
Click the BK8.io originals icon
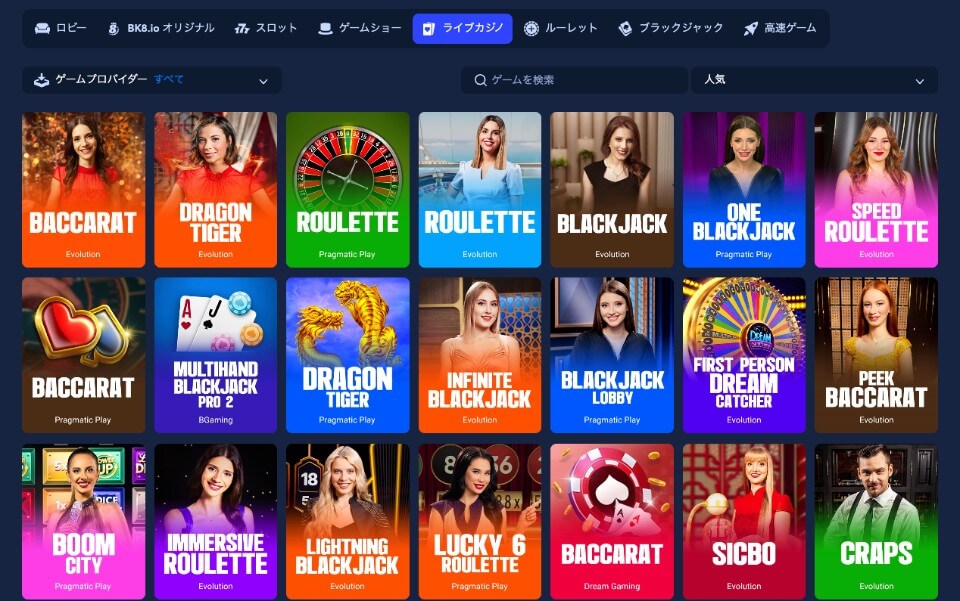coord(113,28)
